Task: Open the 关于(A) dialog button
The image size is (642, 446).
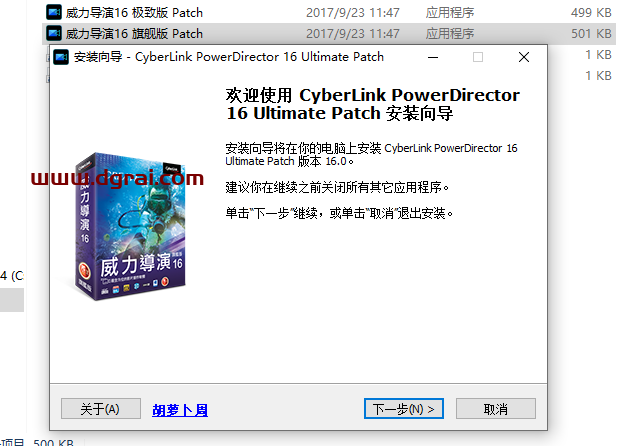Action: point(101,409)
